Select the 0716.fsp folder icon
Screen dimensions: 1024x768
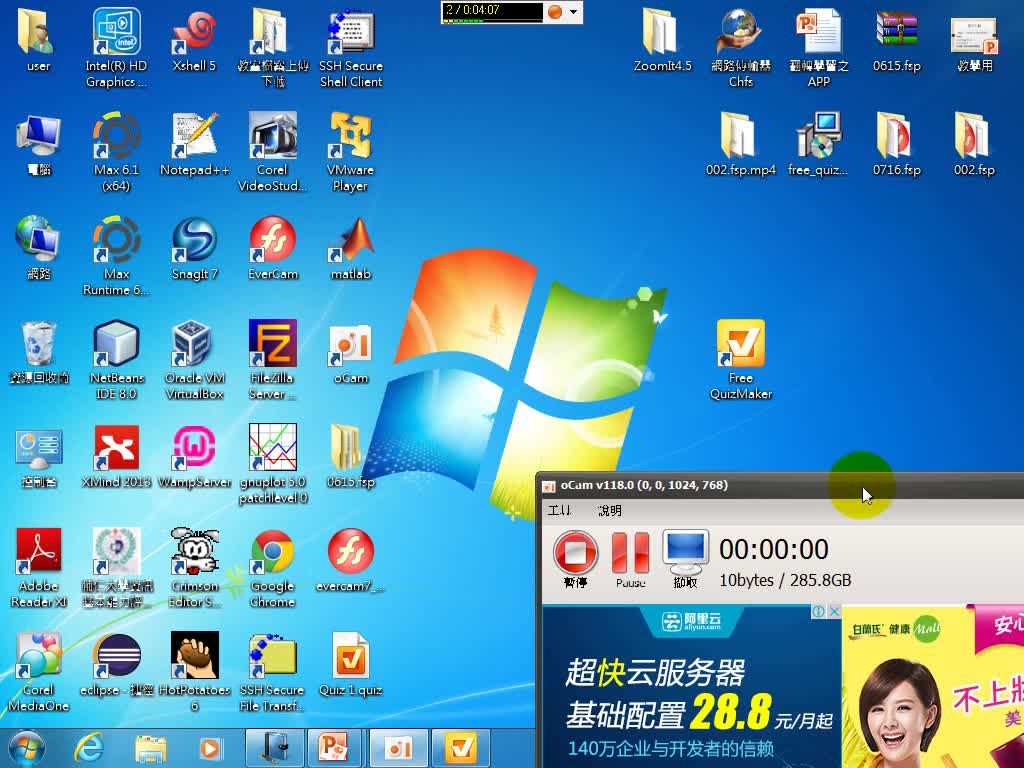coord(897,144)
